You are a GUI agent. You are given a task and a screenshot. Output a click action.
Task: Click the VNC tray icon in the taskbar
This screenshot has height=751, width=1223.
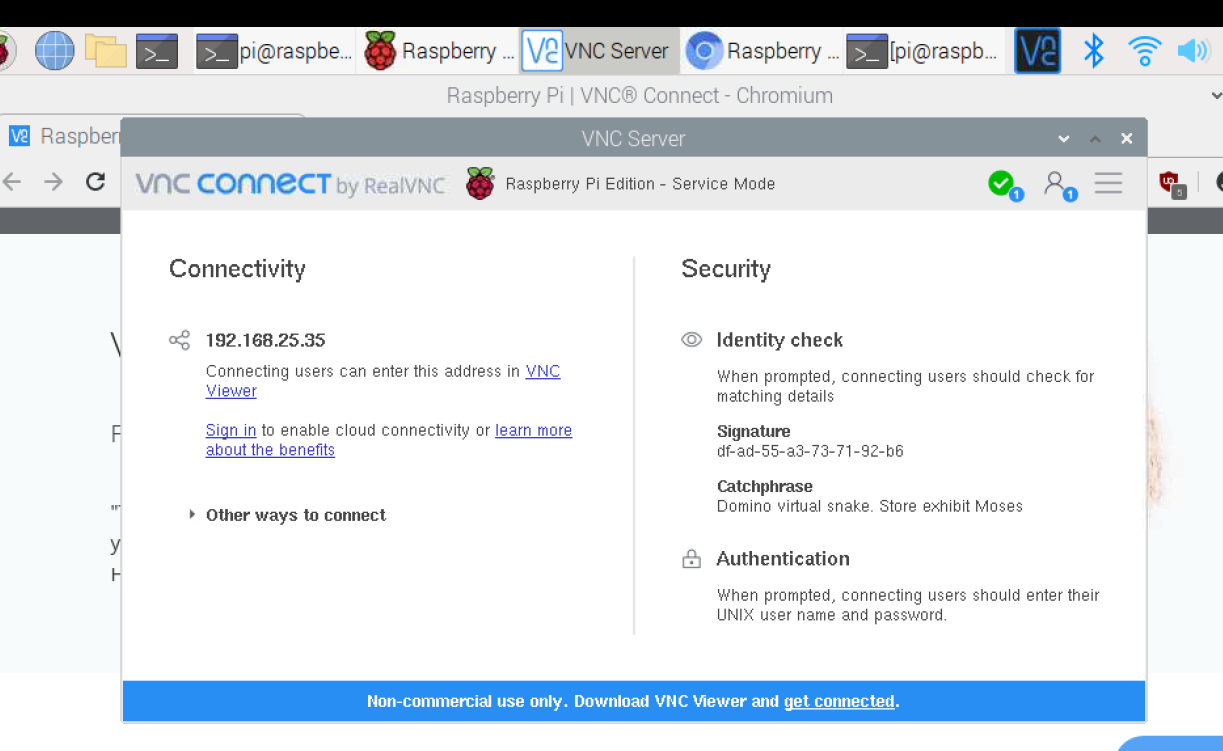tap(1037, 50)
